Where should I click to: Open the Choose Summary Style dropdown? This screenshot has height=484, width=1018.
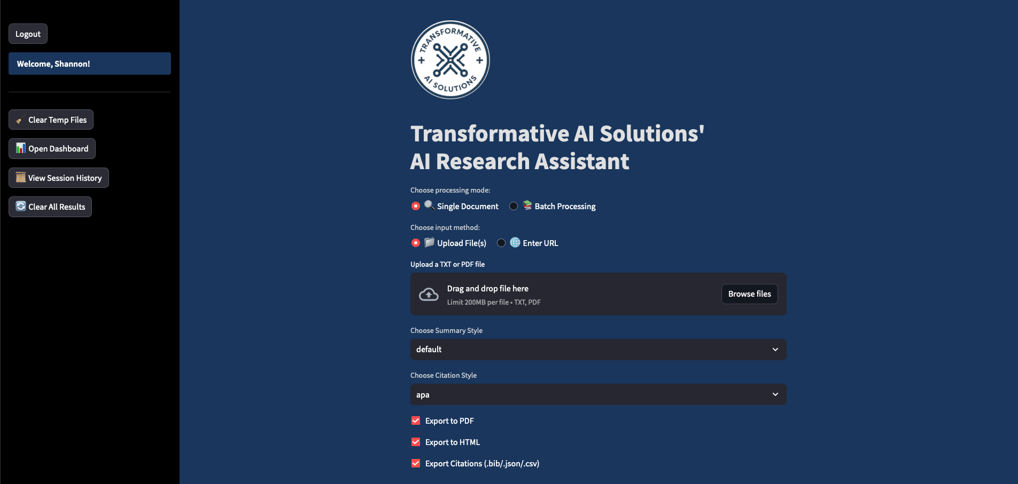pos(598,349)
